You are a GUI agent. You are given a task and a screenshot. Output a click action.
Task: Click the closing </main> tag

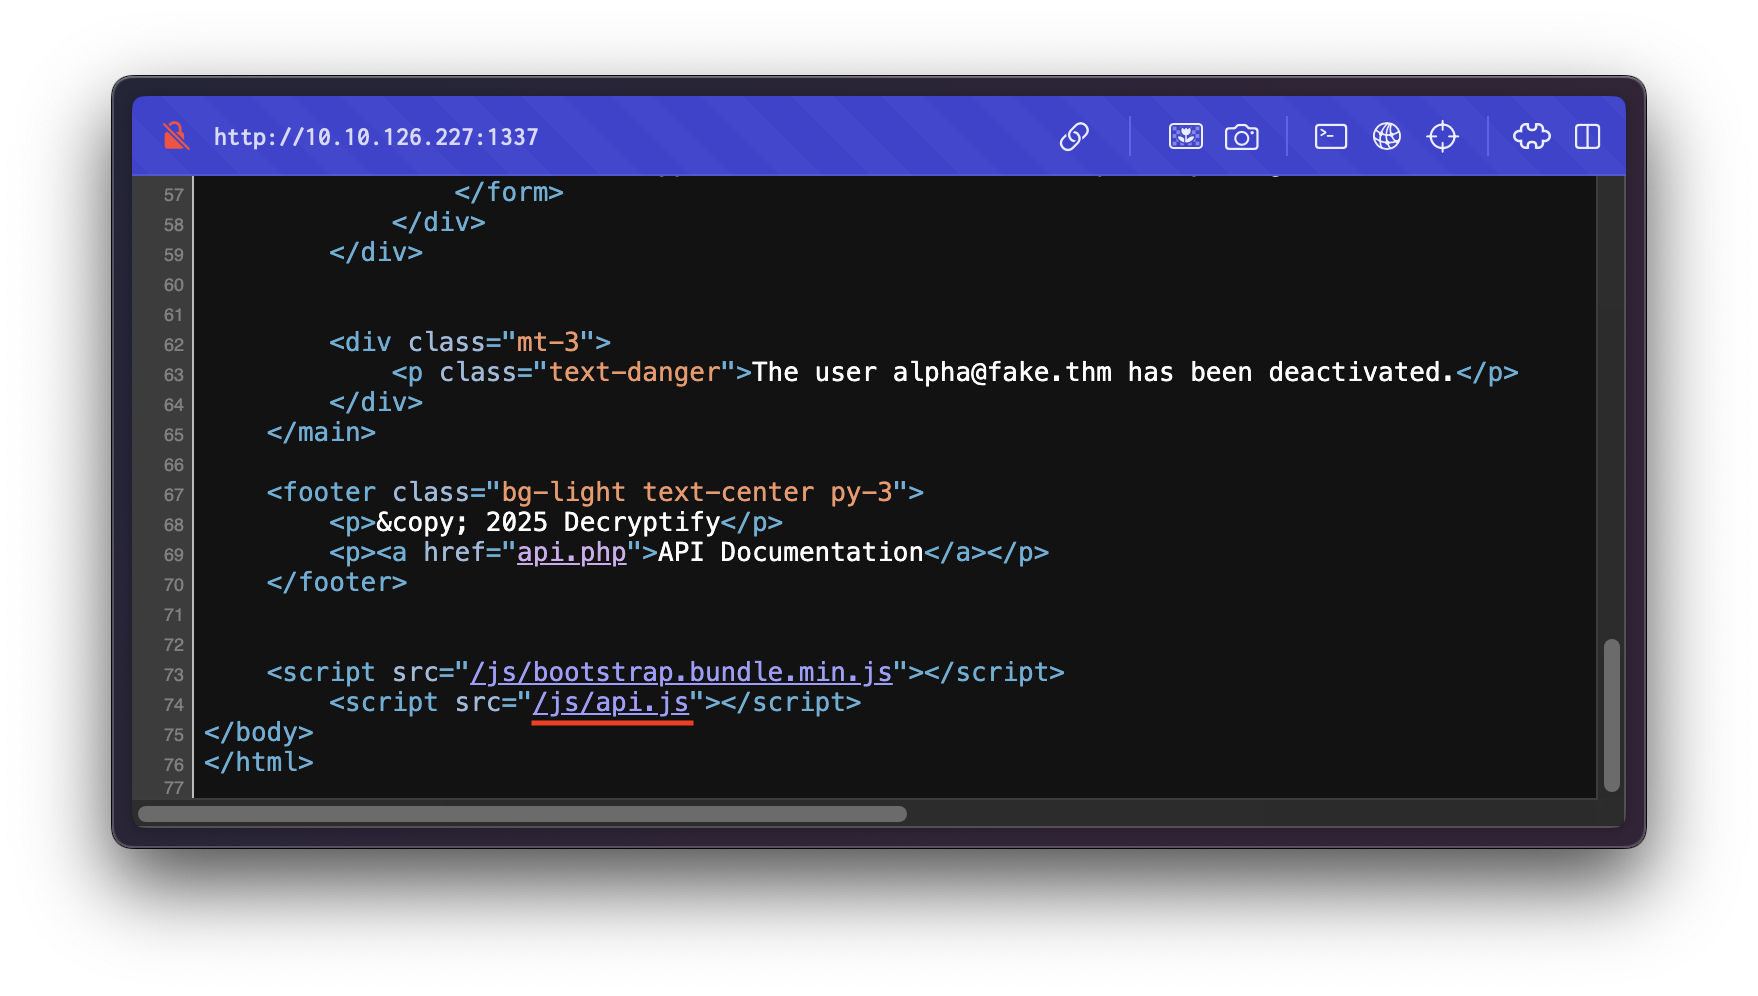(x=321, y=432)
